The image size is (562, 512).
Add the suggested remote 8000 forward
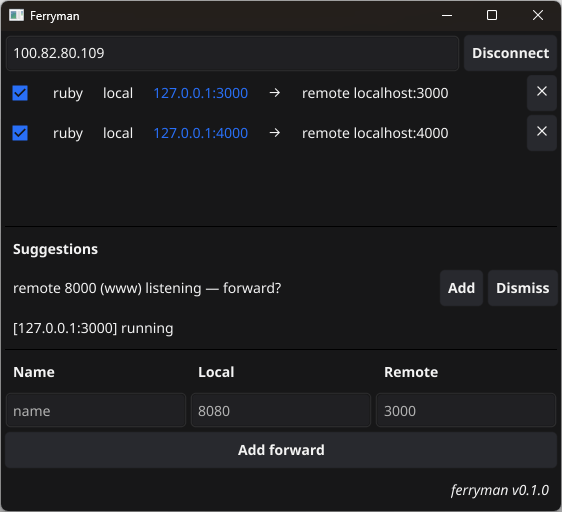click(461, 288)
